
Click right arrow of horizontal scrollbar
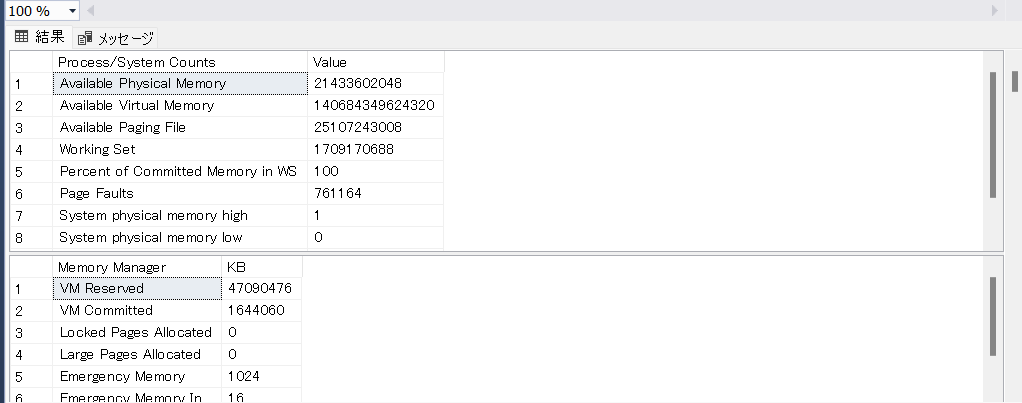click(995, 10)
